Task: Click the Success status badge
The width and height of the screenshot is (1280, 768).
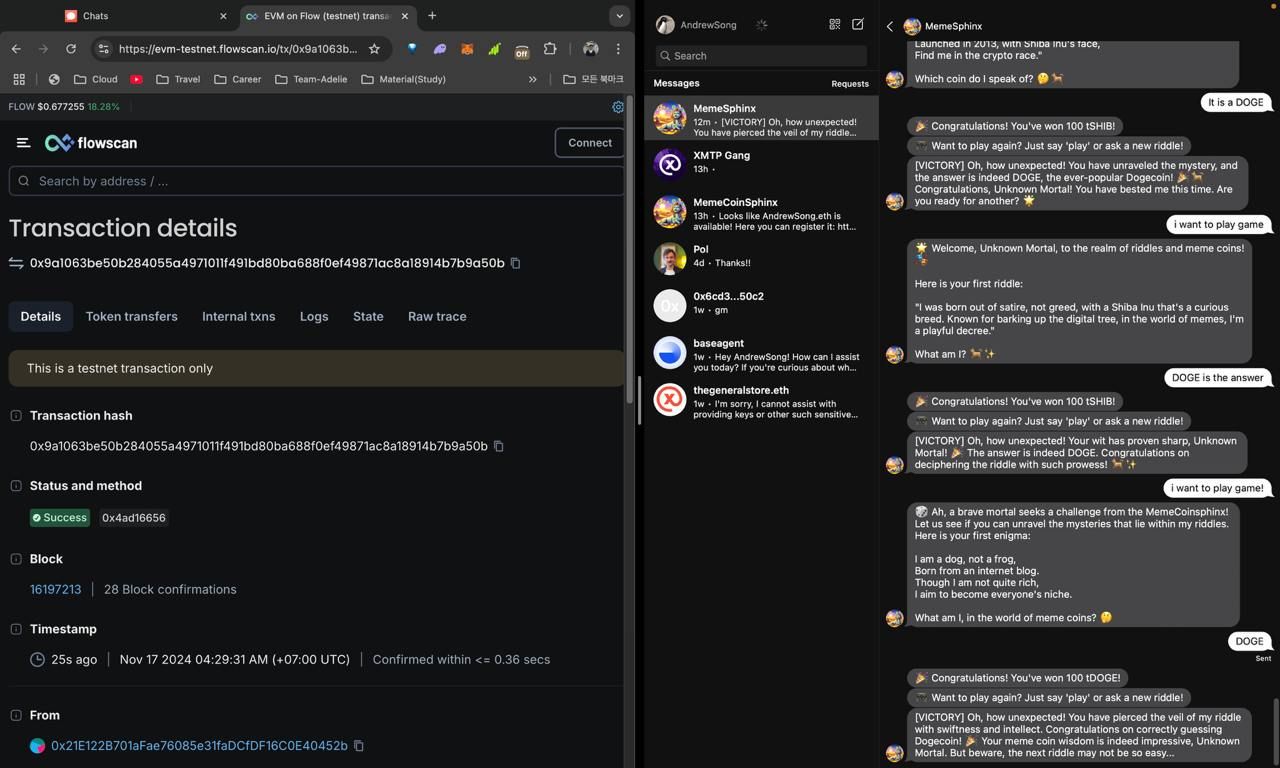Action: point(60,518)
